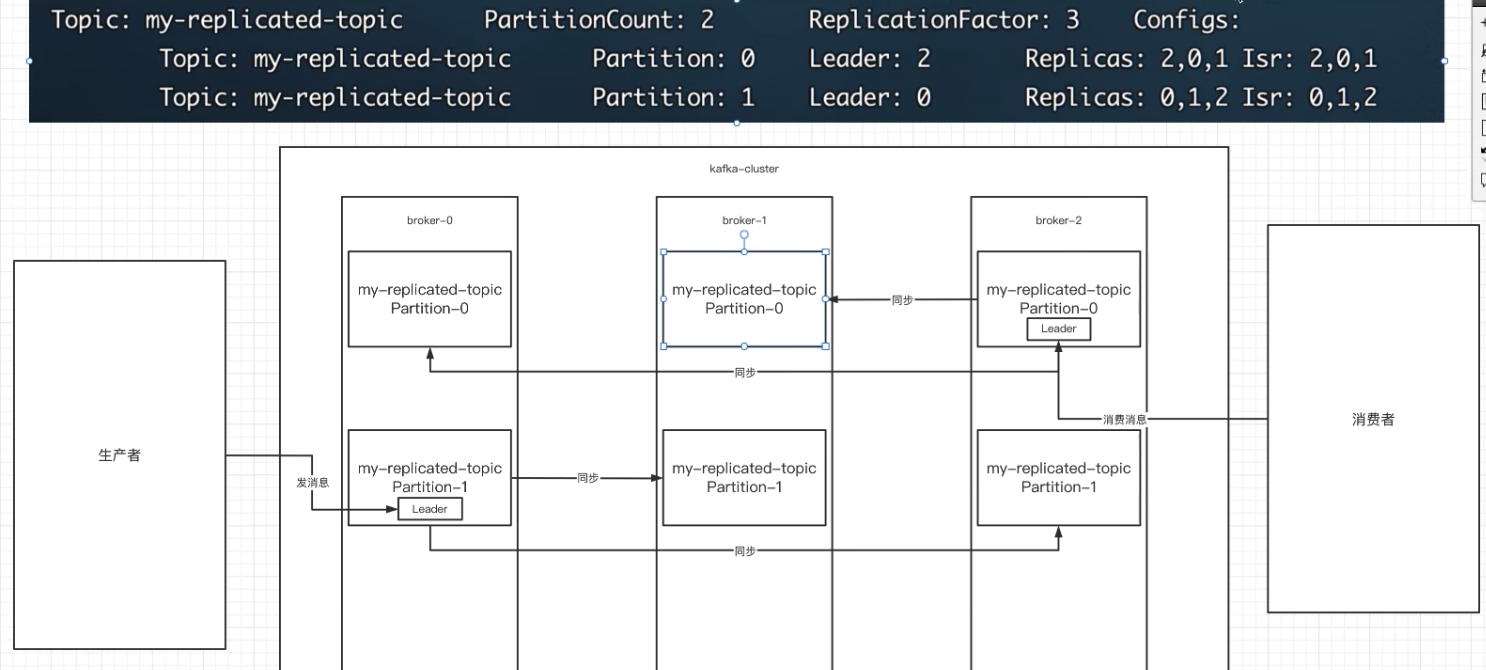Click "Replicas: 2,0,1" in terminal image

pos(1126,59)
